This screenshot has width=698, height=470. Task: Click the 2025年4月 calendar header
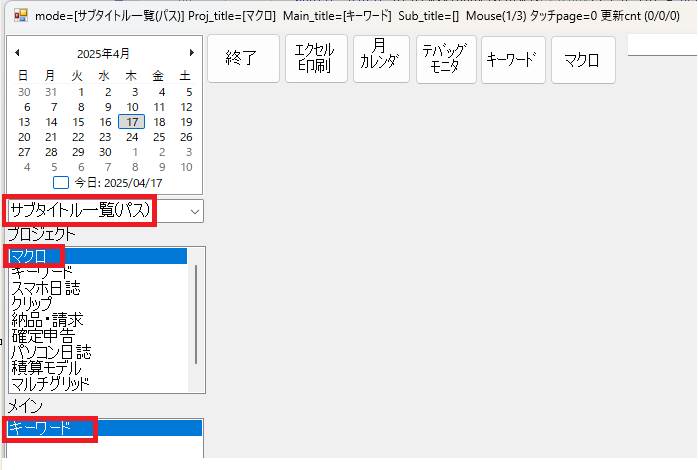coord(104,53)
